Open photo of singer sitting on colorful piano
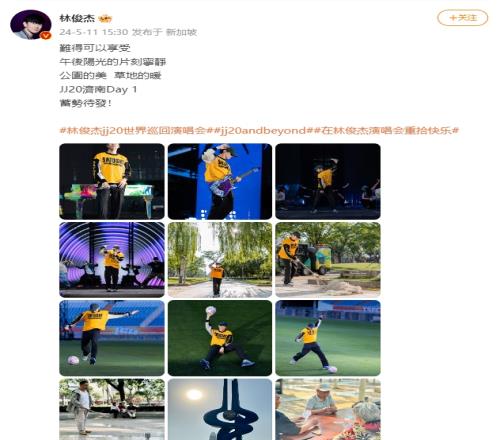The height and width of the screenshot is (440, 500). click(112, 181)
